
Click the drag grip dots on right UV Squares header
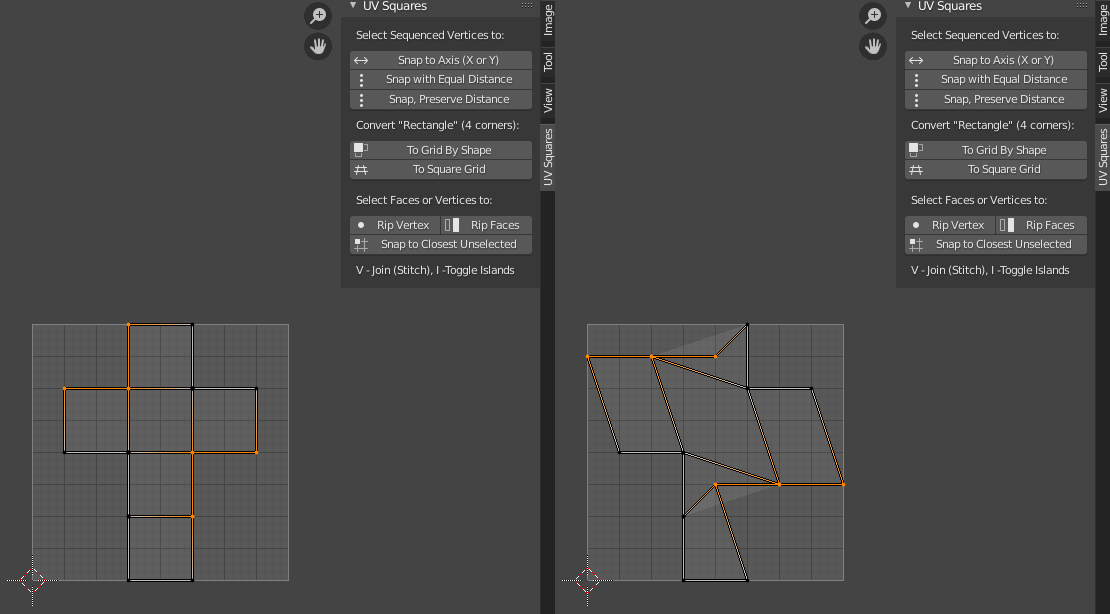(1082, 6)
